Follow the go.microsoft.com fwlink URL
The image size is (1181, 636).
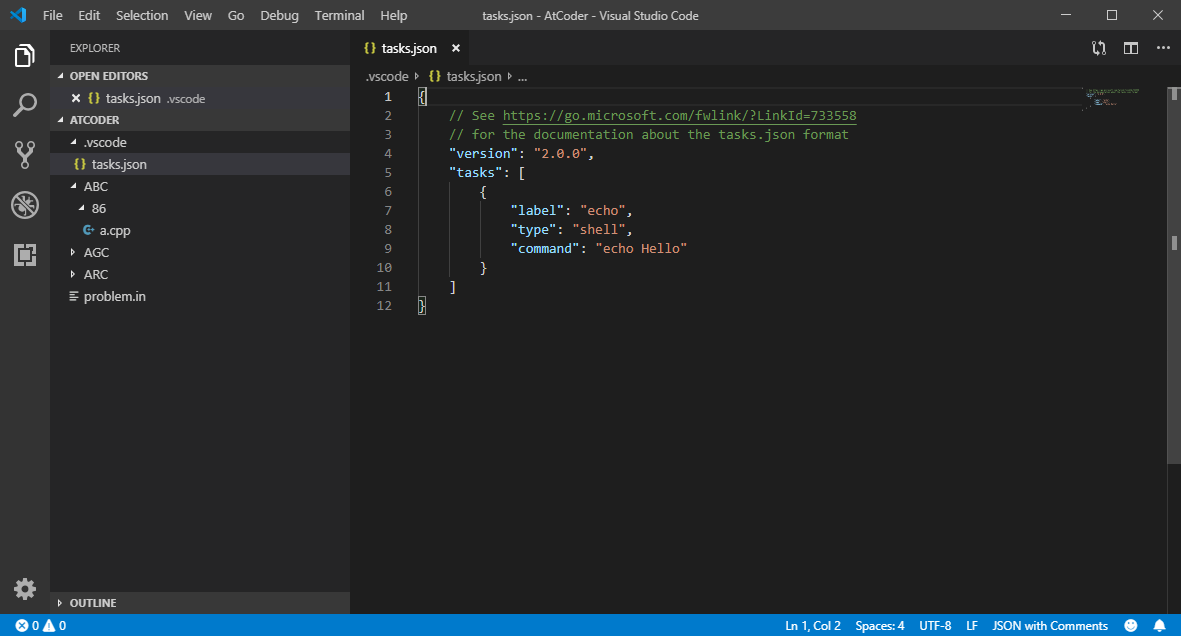pos(679,116)
